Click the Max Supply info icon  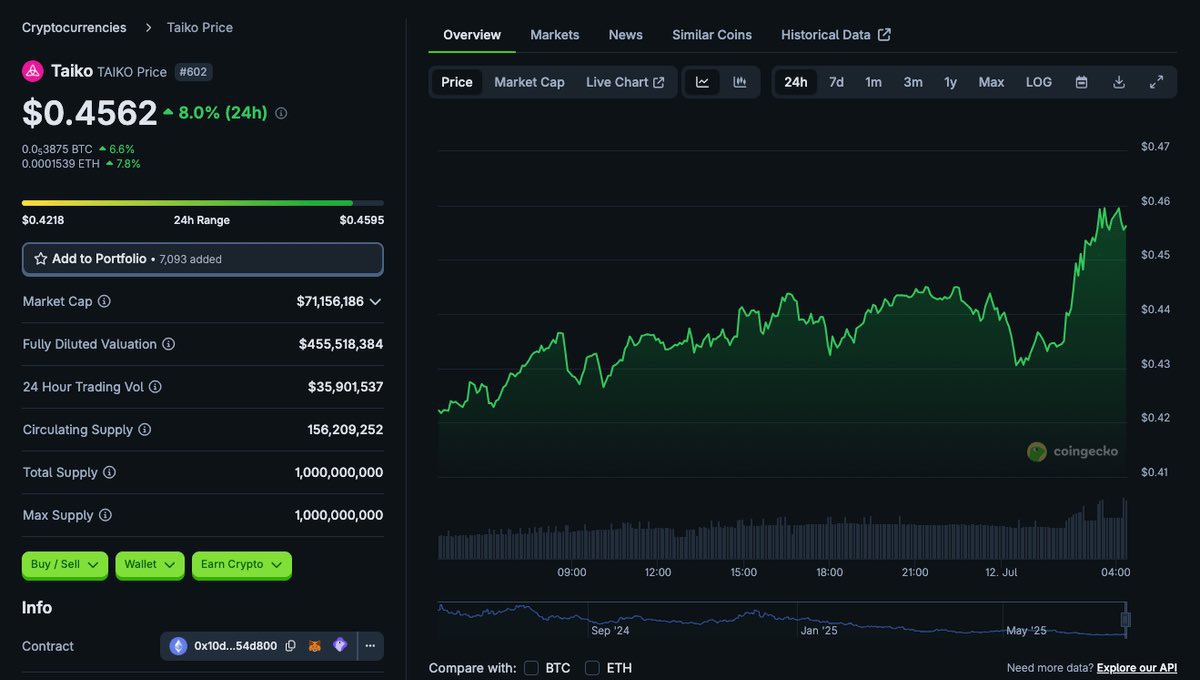coord(105,516)
